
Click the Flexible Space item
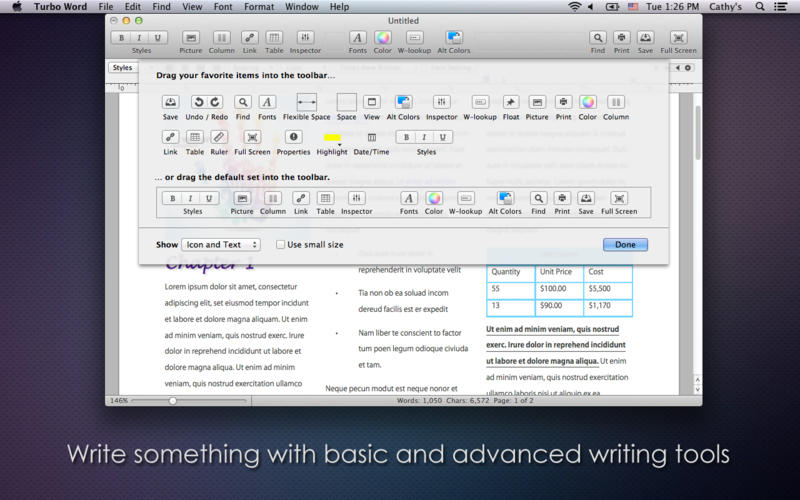[306, 102]
